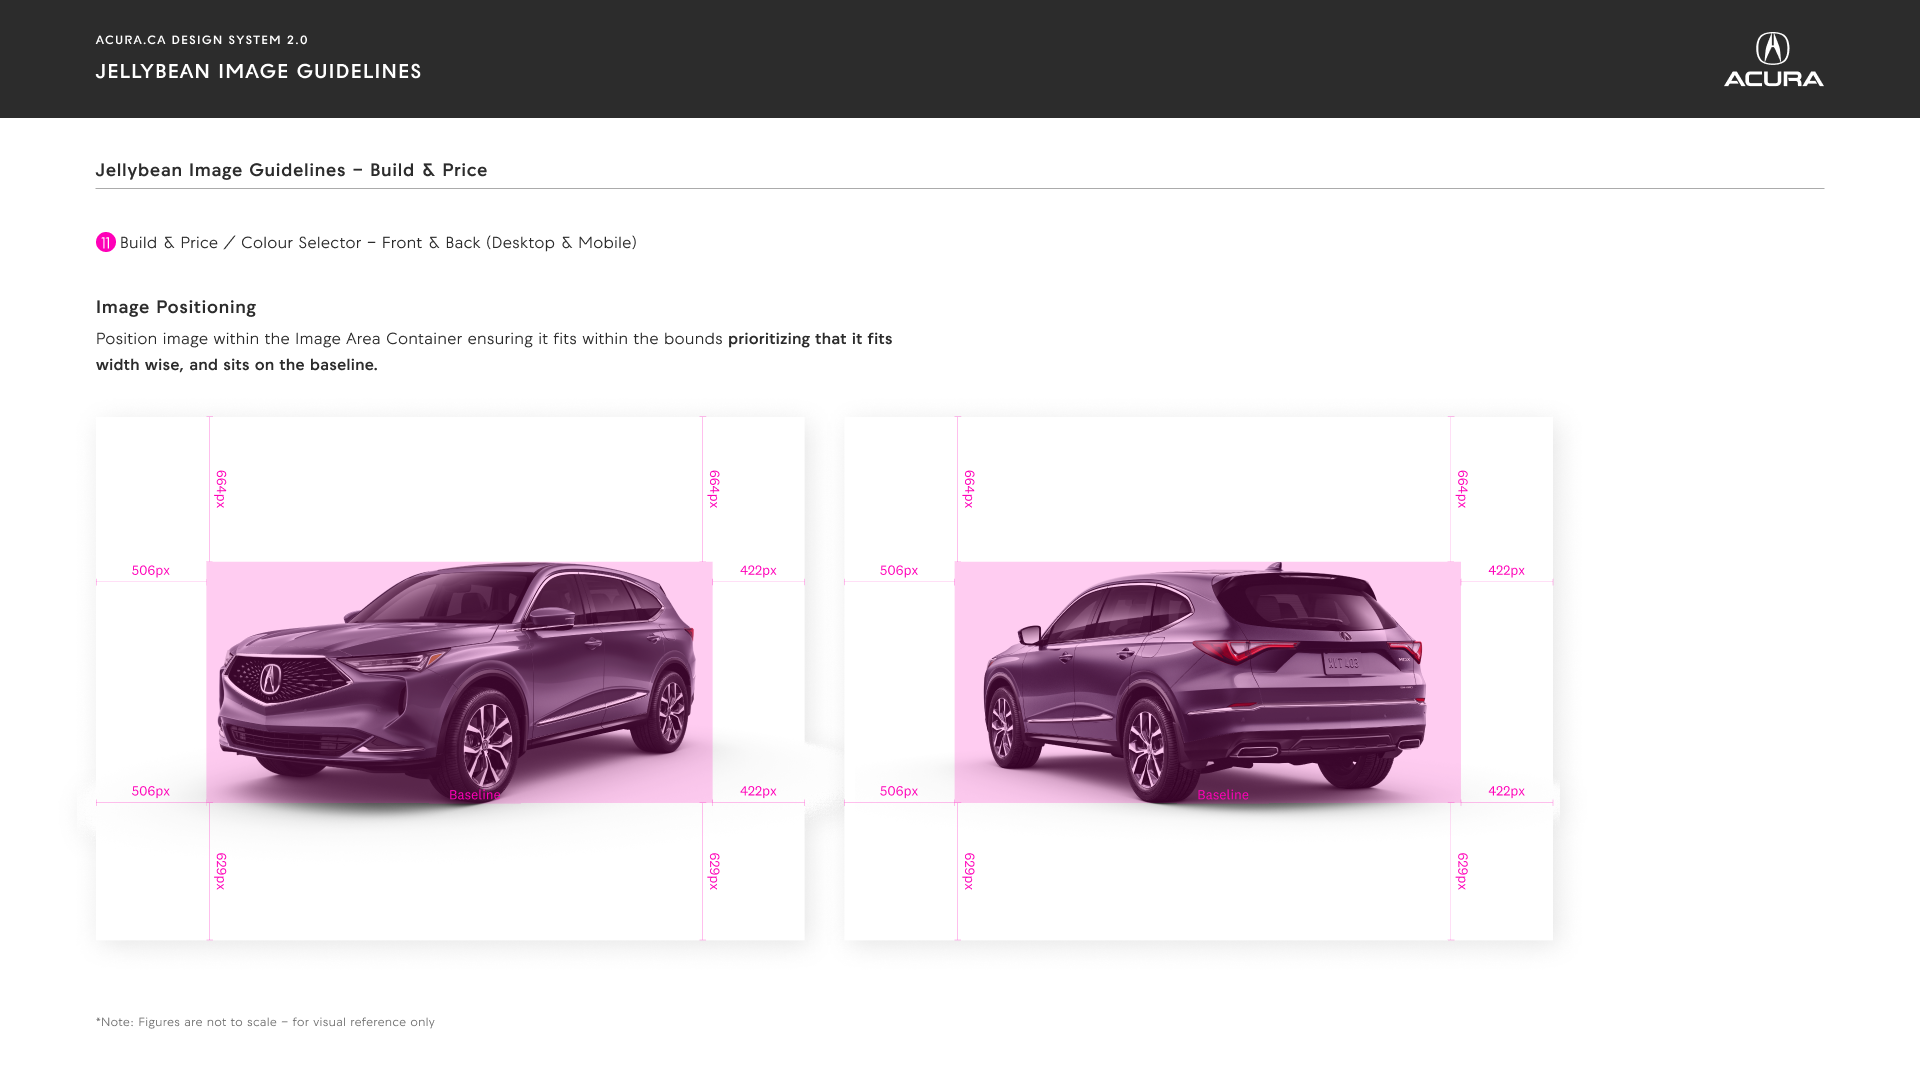This screenshot has width=1920, height=1080.
Task: Click the 'Baseline' label under the rear-view car
Action: point(1223,795)
